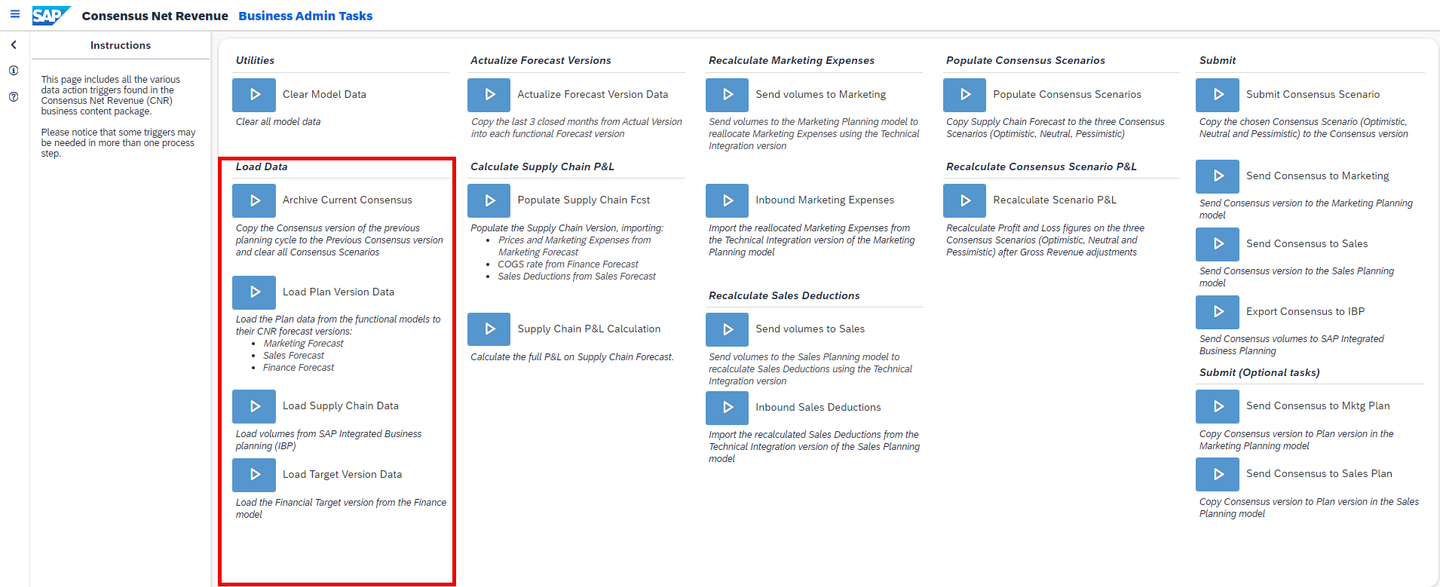Run the Populate Consensus Scenarios play button
Viewport: 1440px width, 587px height.
pyautogui.click(x=965, y=95)
